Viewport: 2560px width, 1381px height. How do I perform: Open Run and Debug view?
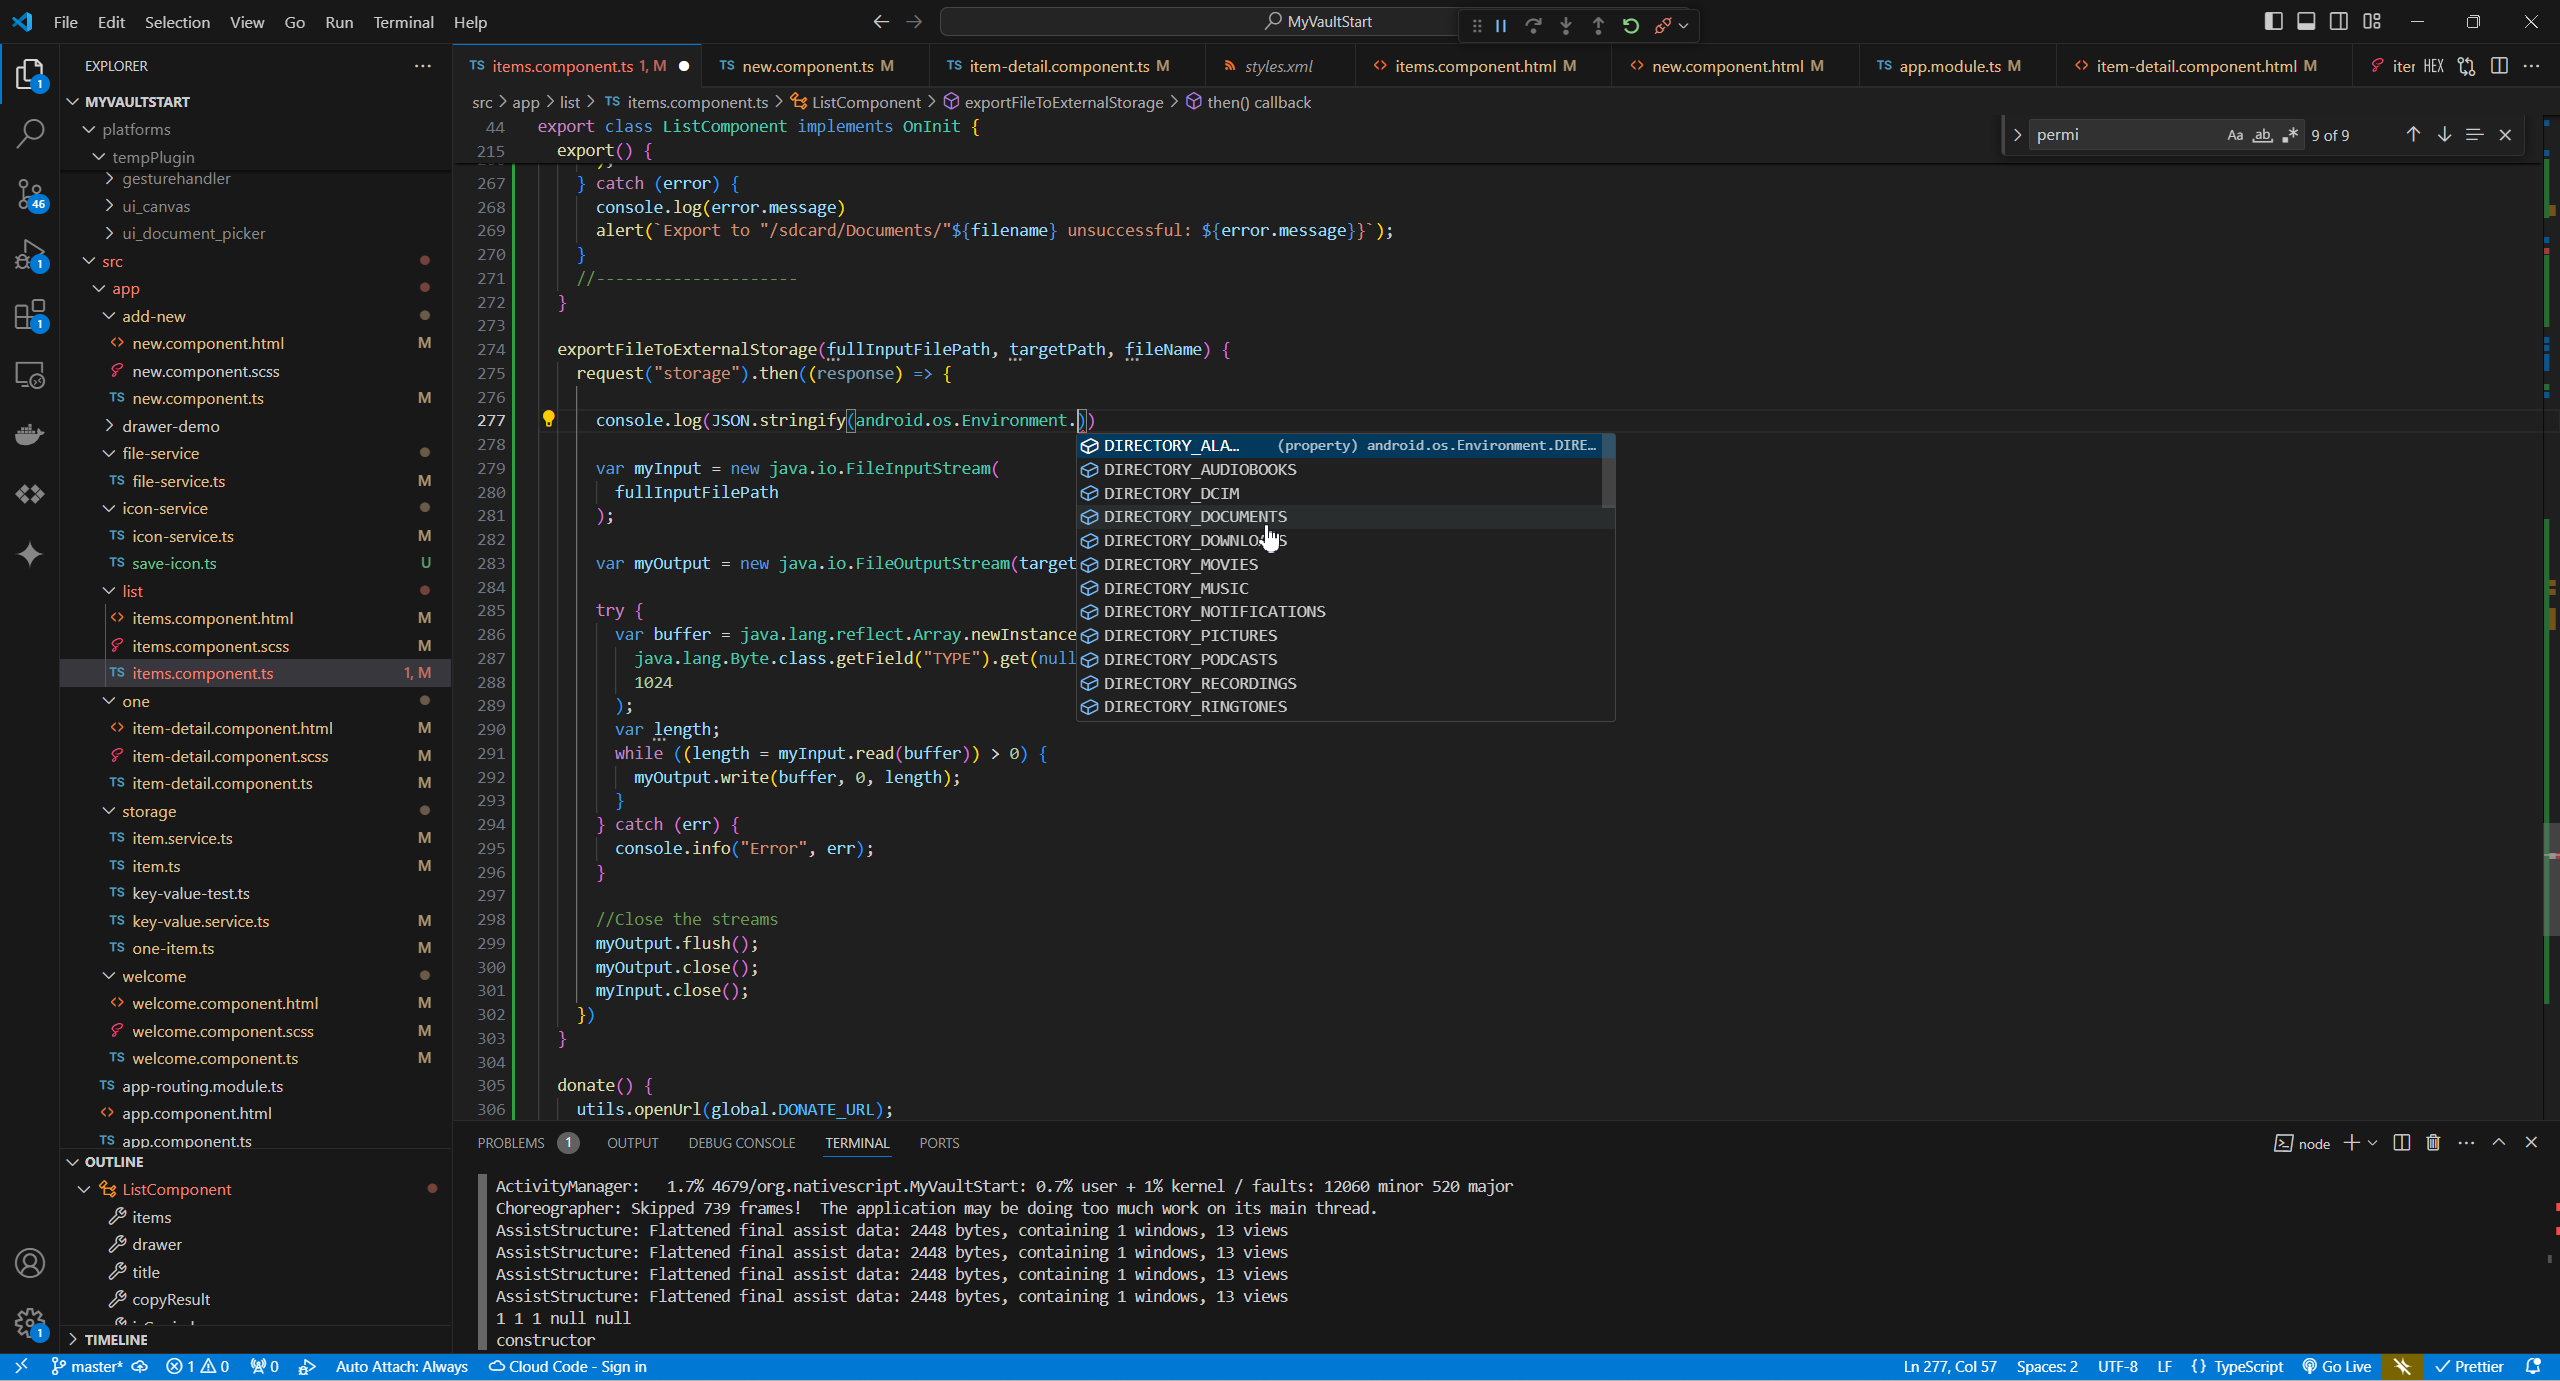point(30,255)
